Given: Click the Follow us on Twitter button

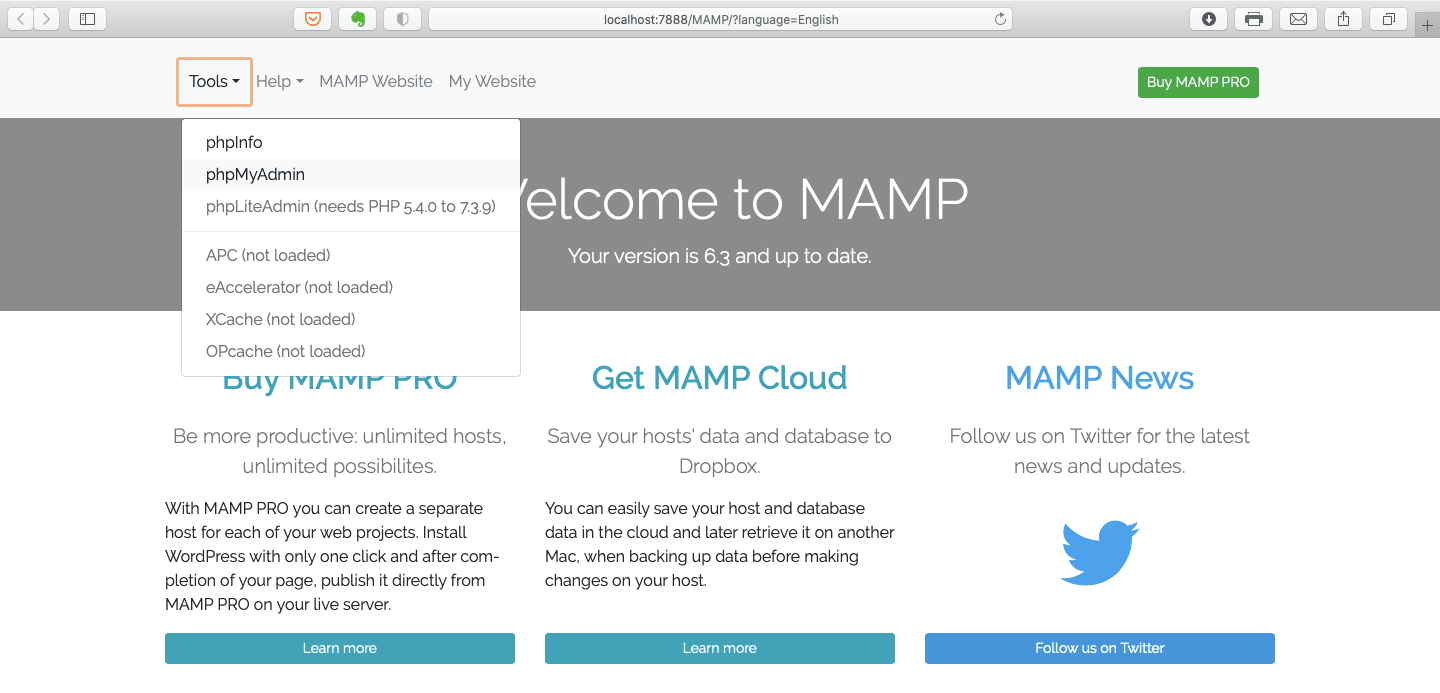Looking at the screenshot, I should click(1099, 648).
